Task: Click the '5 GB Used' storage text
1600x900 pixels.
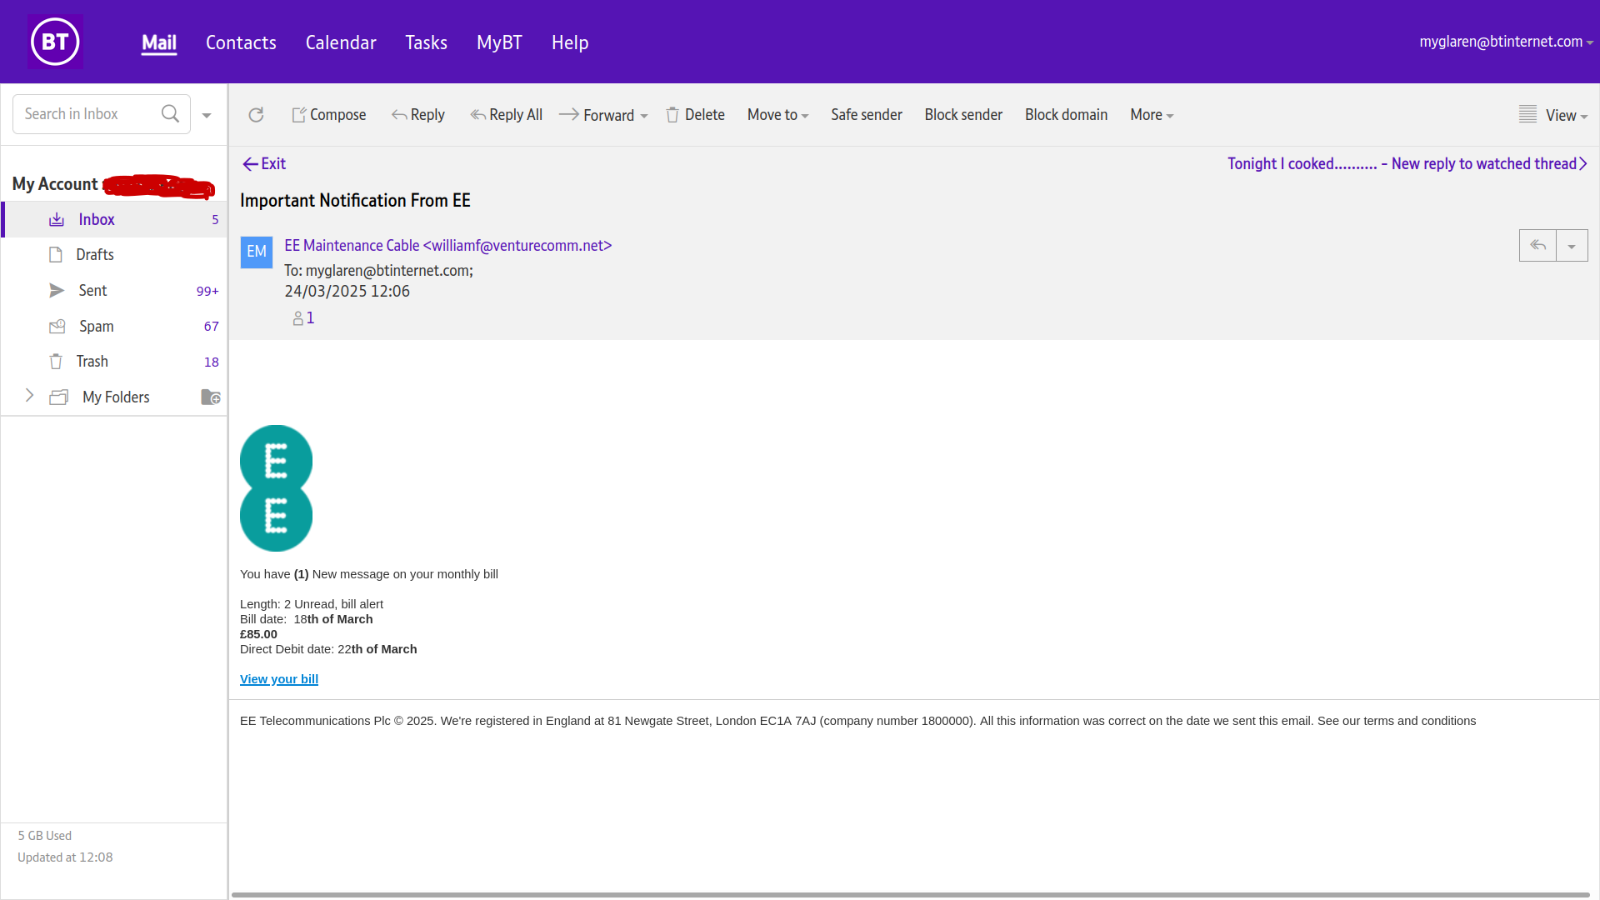Action: tap(45, 836)
